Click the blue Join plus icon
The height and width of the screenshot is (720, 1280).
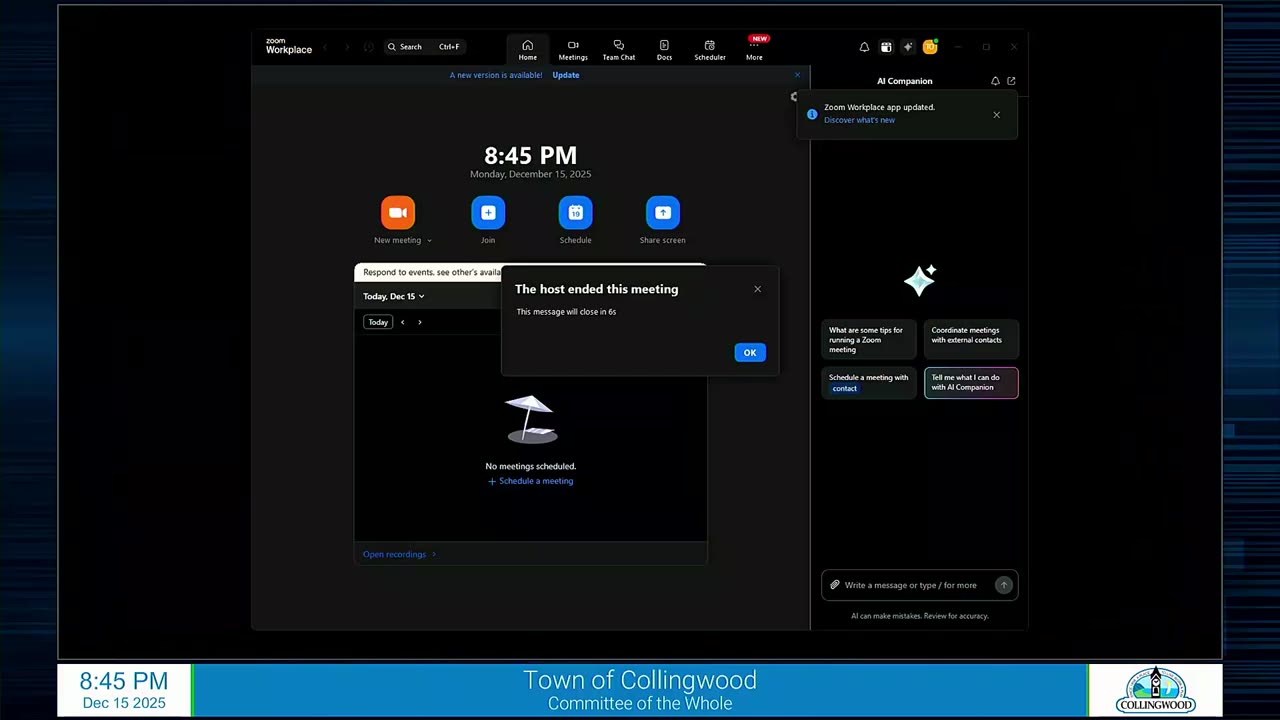[x=488, y=212]
